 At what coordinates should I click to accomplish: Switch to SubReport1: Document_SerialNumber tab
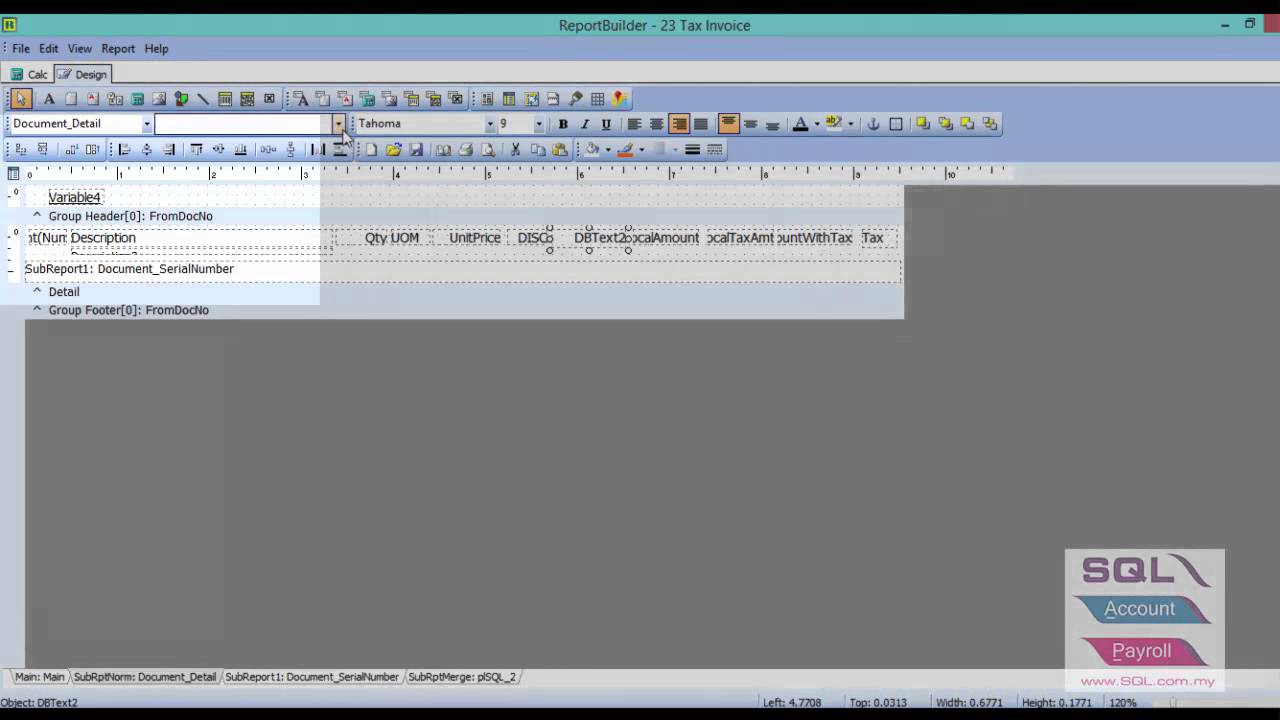point(312,677)
